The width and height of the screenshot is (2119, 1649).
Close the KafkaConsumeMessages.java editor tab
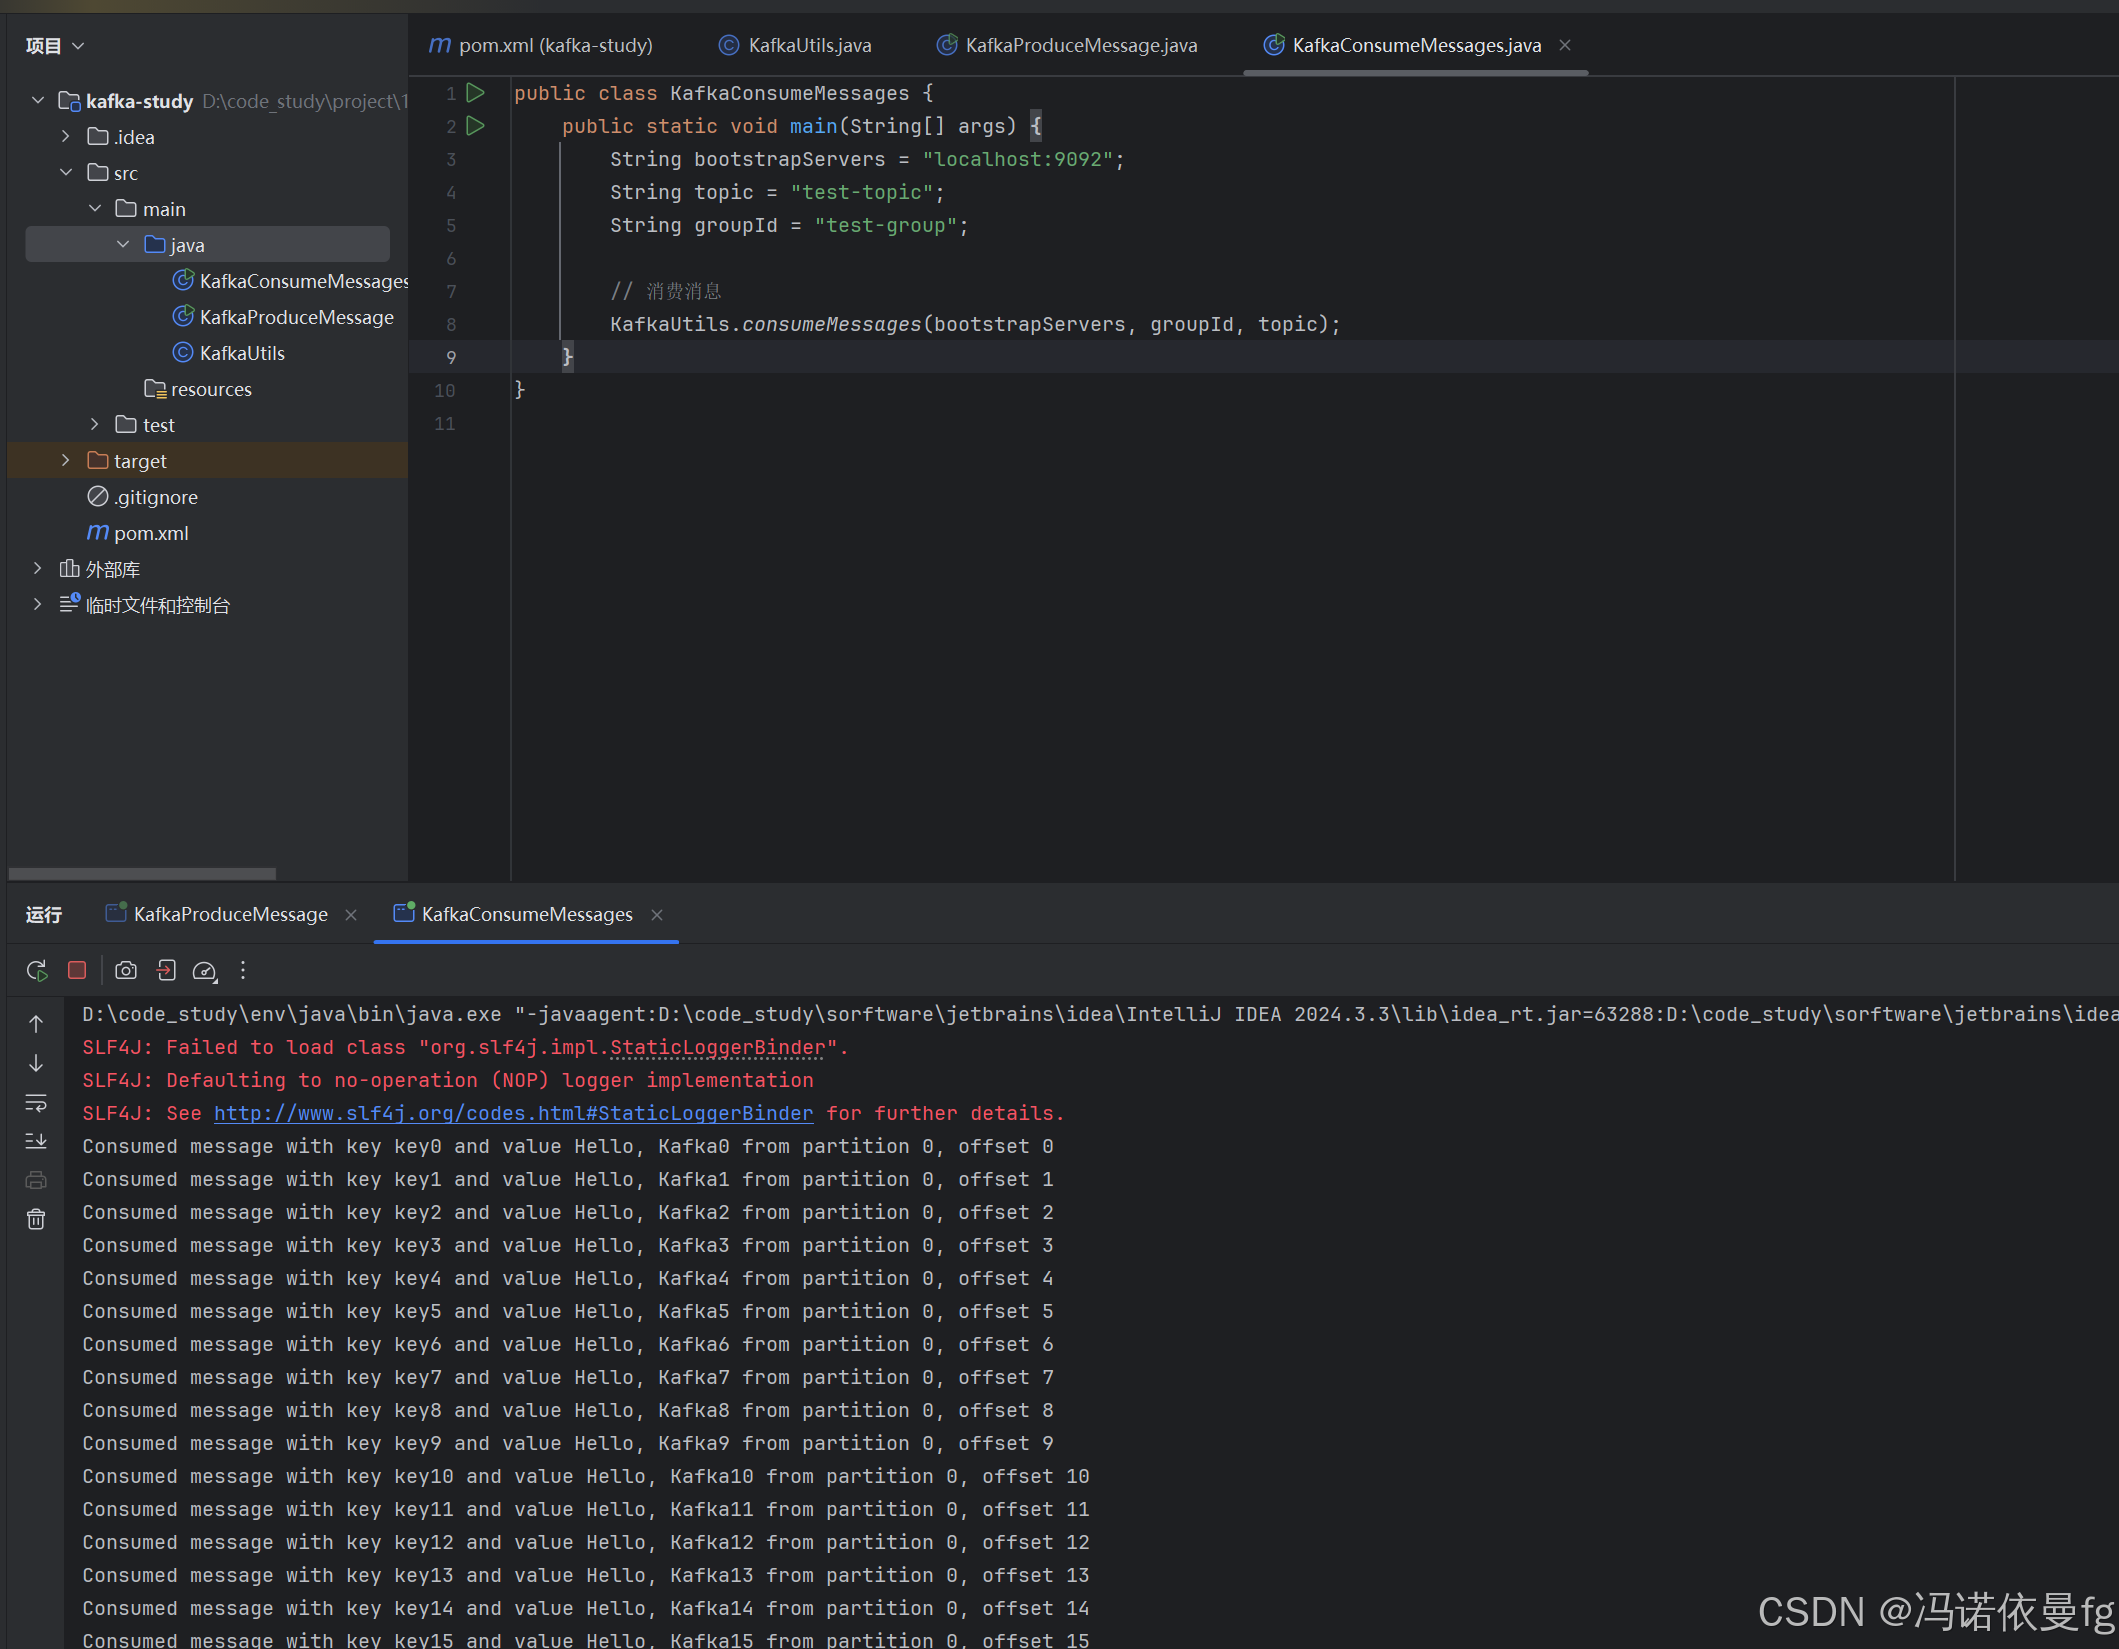pos(1565,45)
